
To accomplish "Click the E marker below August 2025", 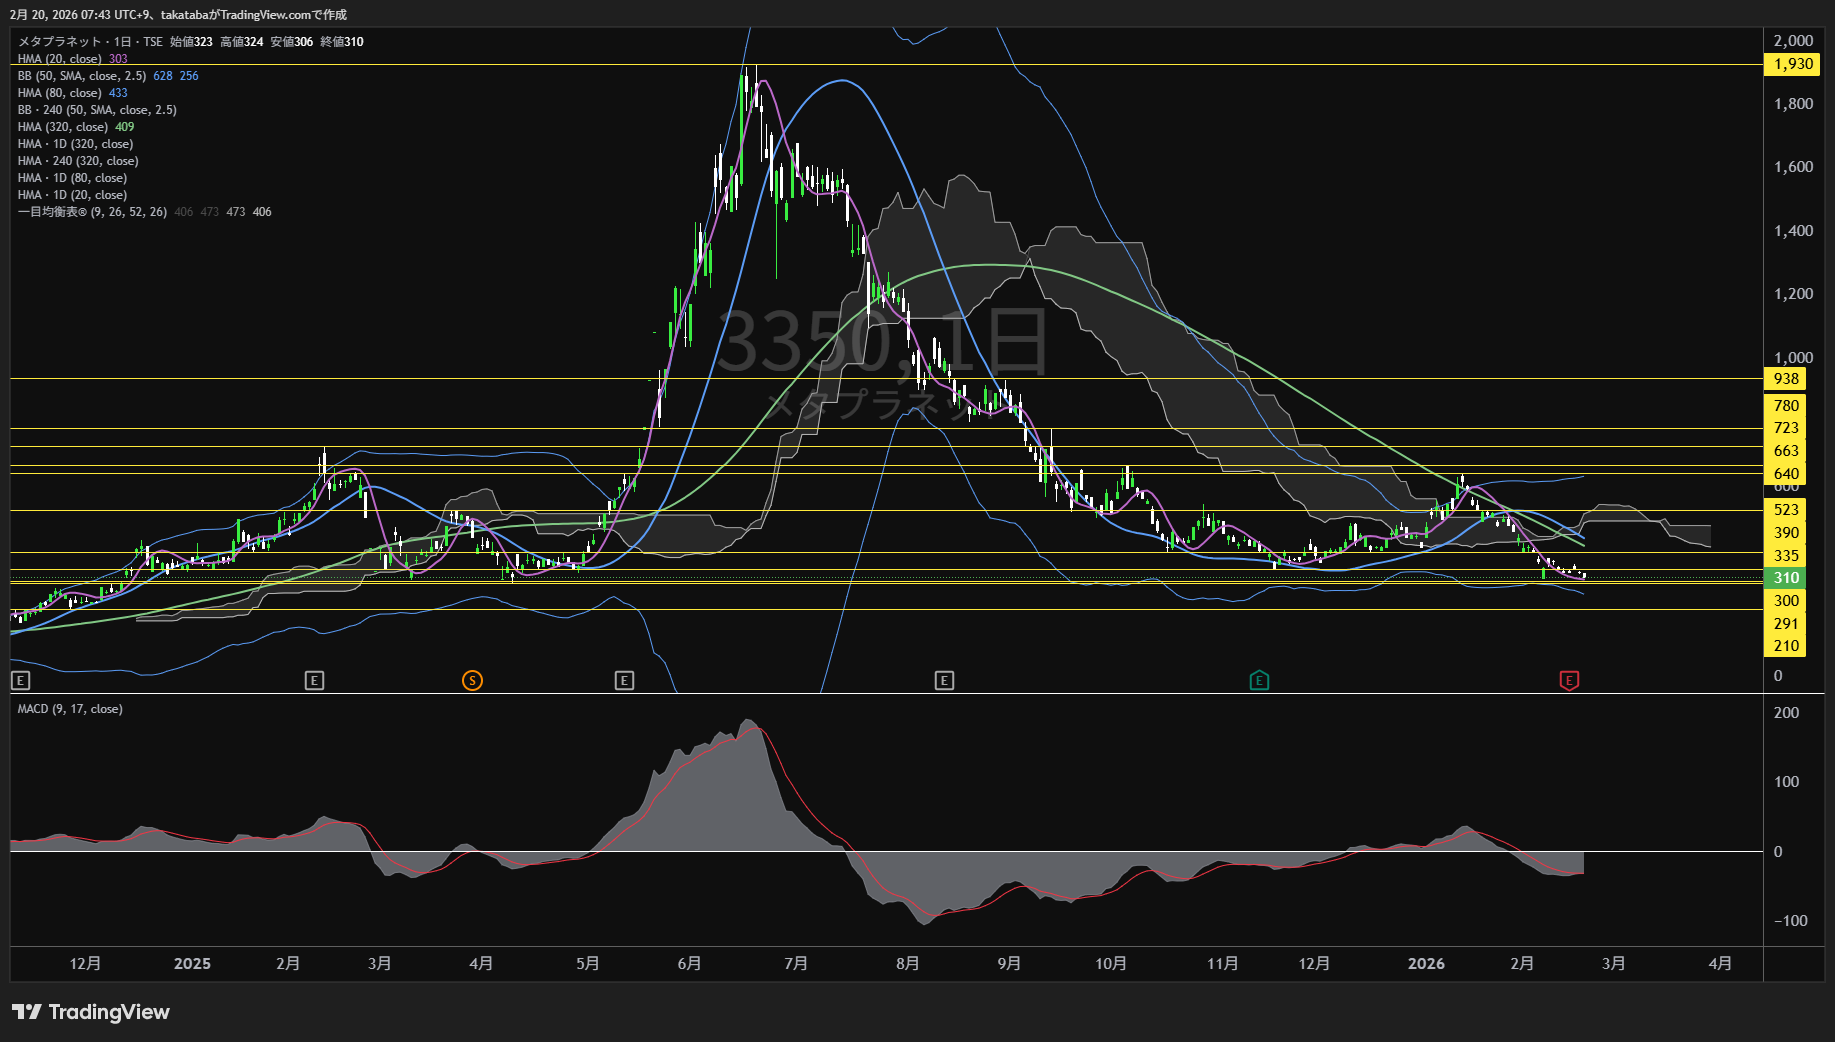I will tap(944, 681).
